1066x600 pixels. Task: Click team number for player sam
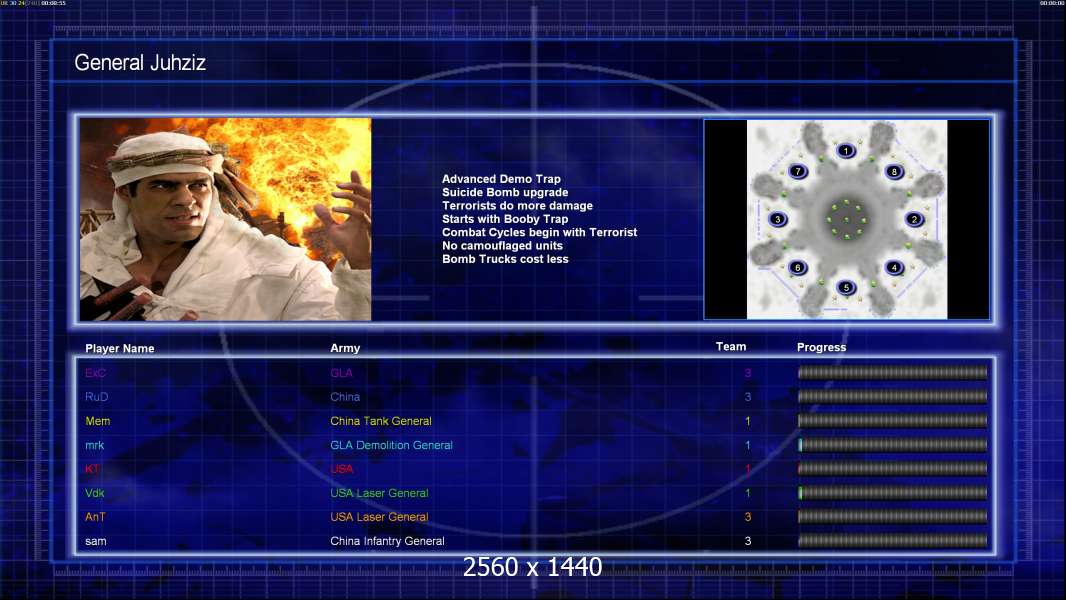[x=748, y=541]
